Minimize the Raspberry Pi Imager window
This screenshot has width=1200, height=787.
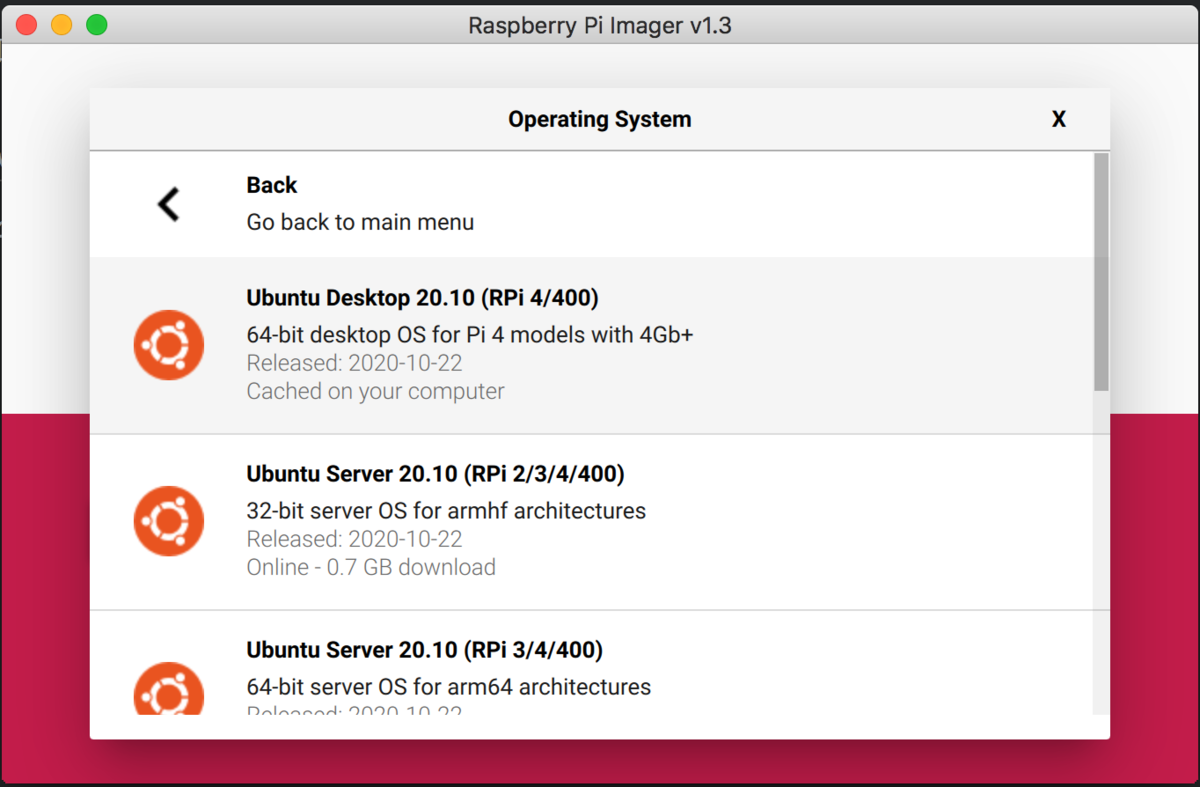62,25
